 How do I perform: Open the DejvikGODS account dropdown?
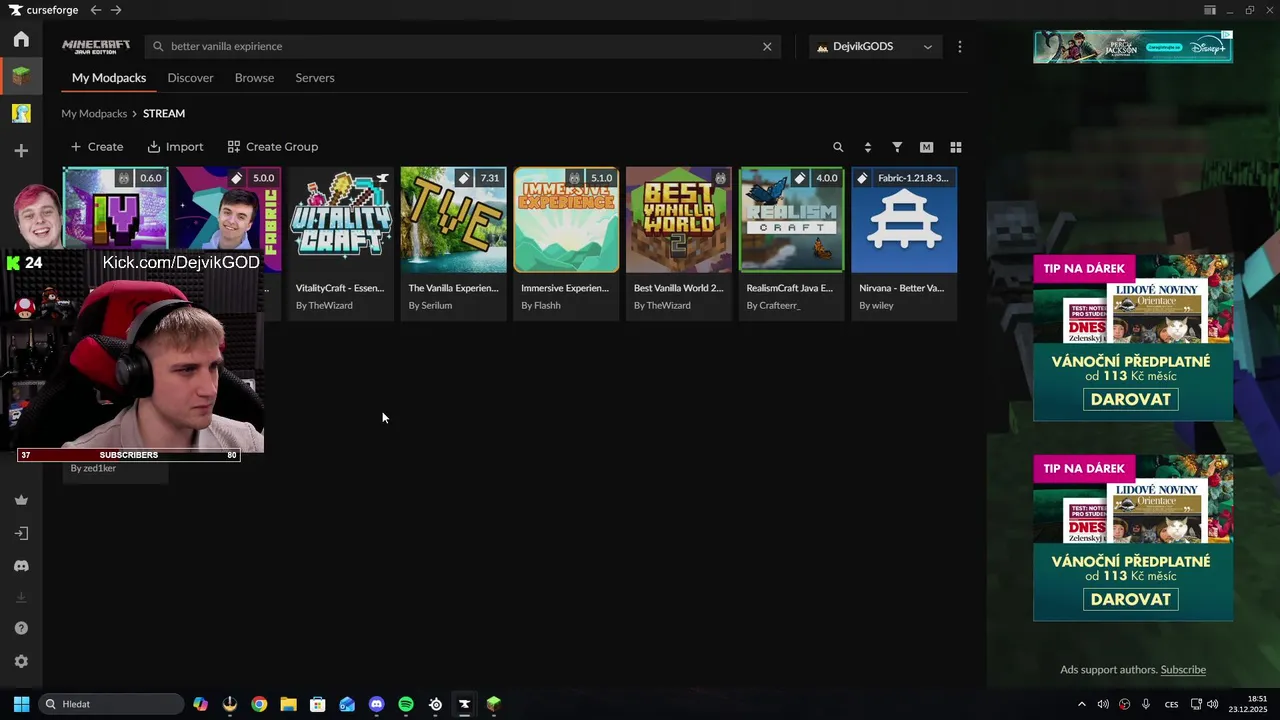[x=875, y=46]
